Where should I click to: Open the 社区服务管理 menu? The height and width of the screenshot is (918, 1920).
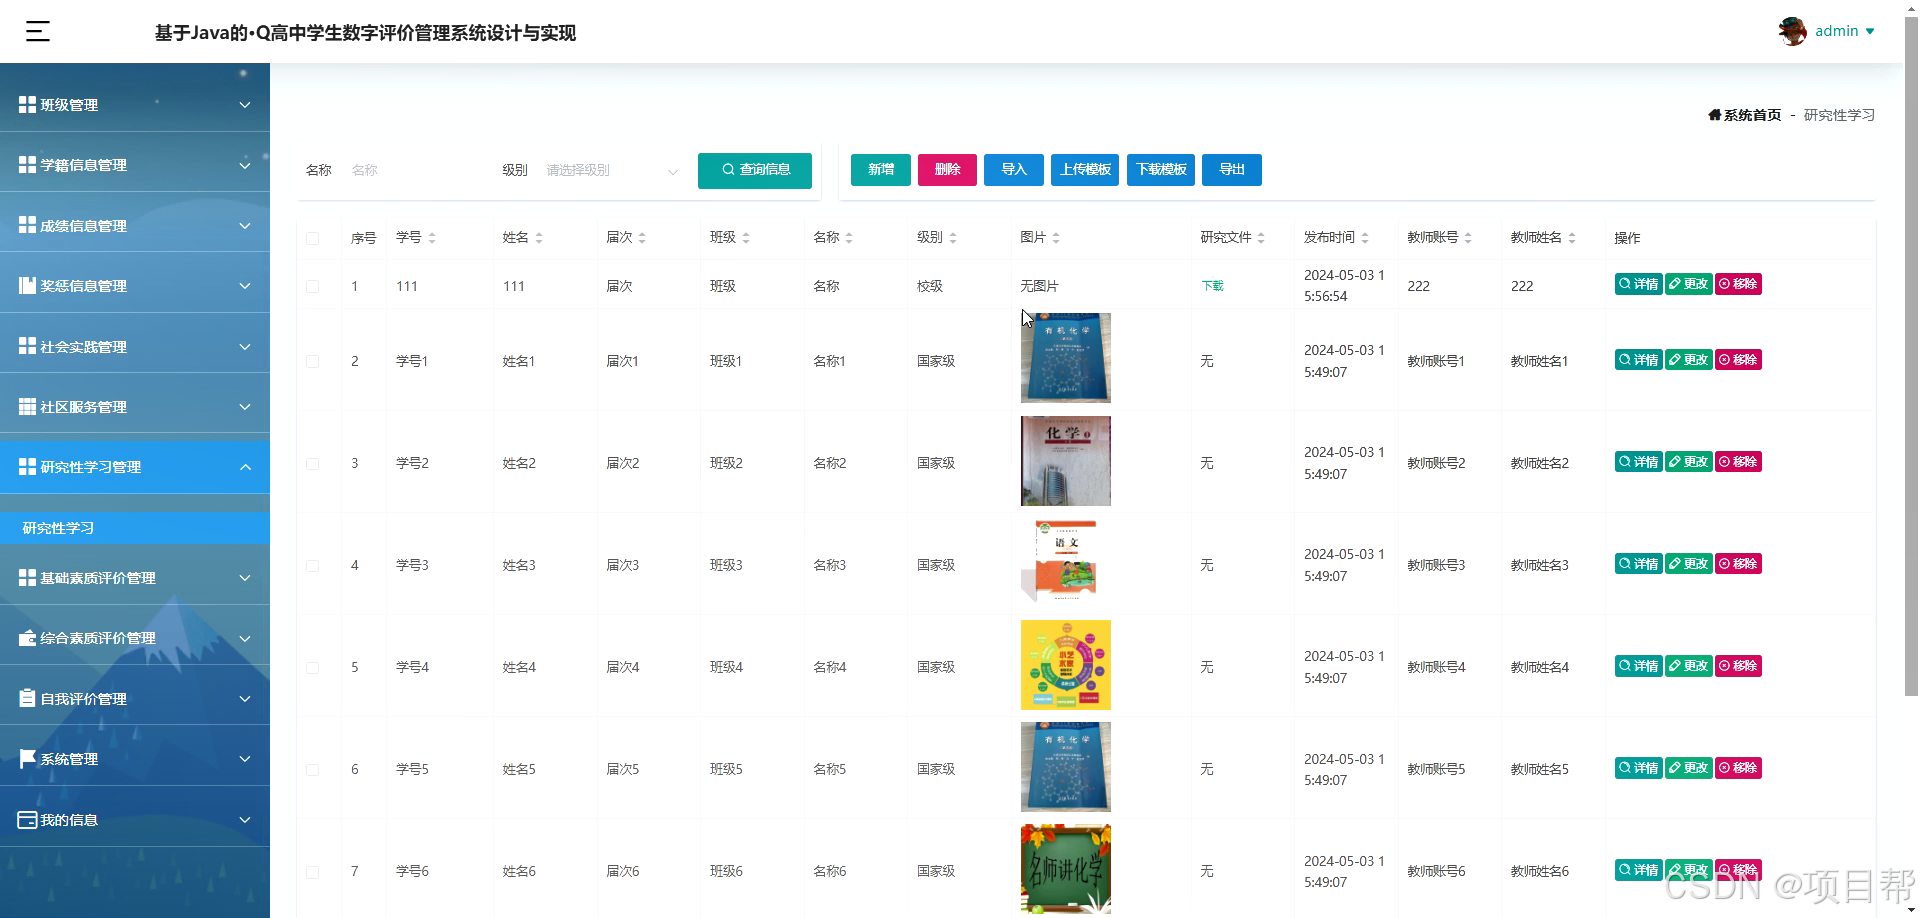[135, 407]
